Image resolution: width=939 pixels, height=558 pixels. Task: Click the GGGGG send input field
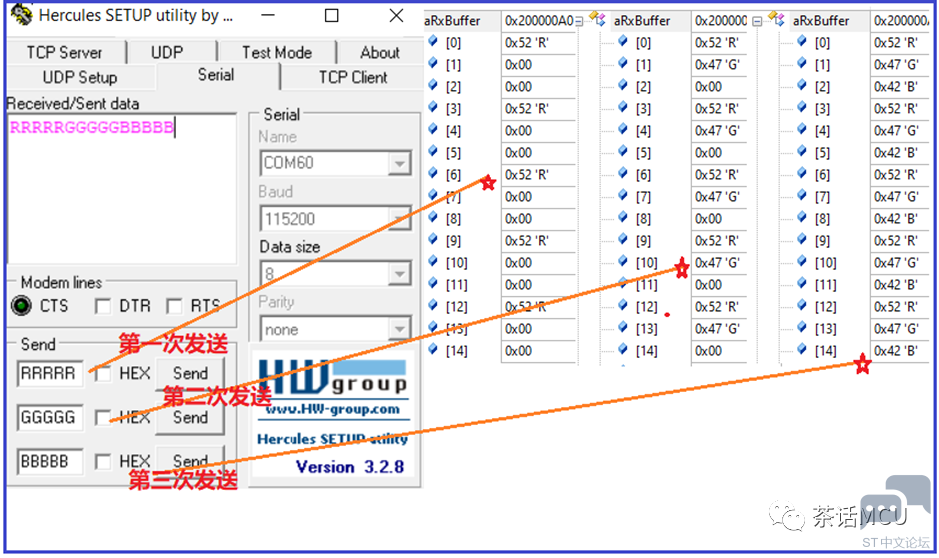(x=50, y=417)
